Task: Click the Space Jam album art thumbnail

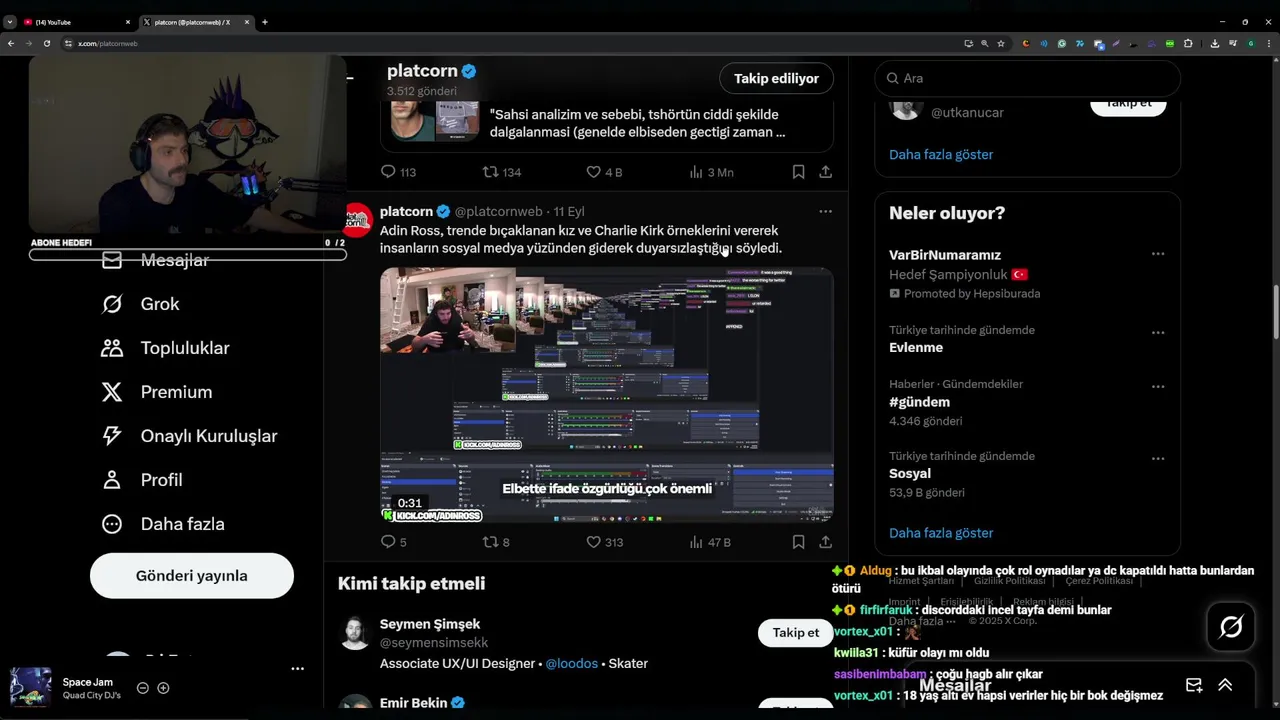Action: [30, 687]
